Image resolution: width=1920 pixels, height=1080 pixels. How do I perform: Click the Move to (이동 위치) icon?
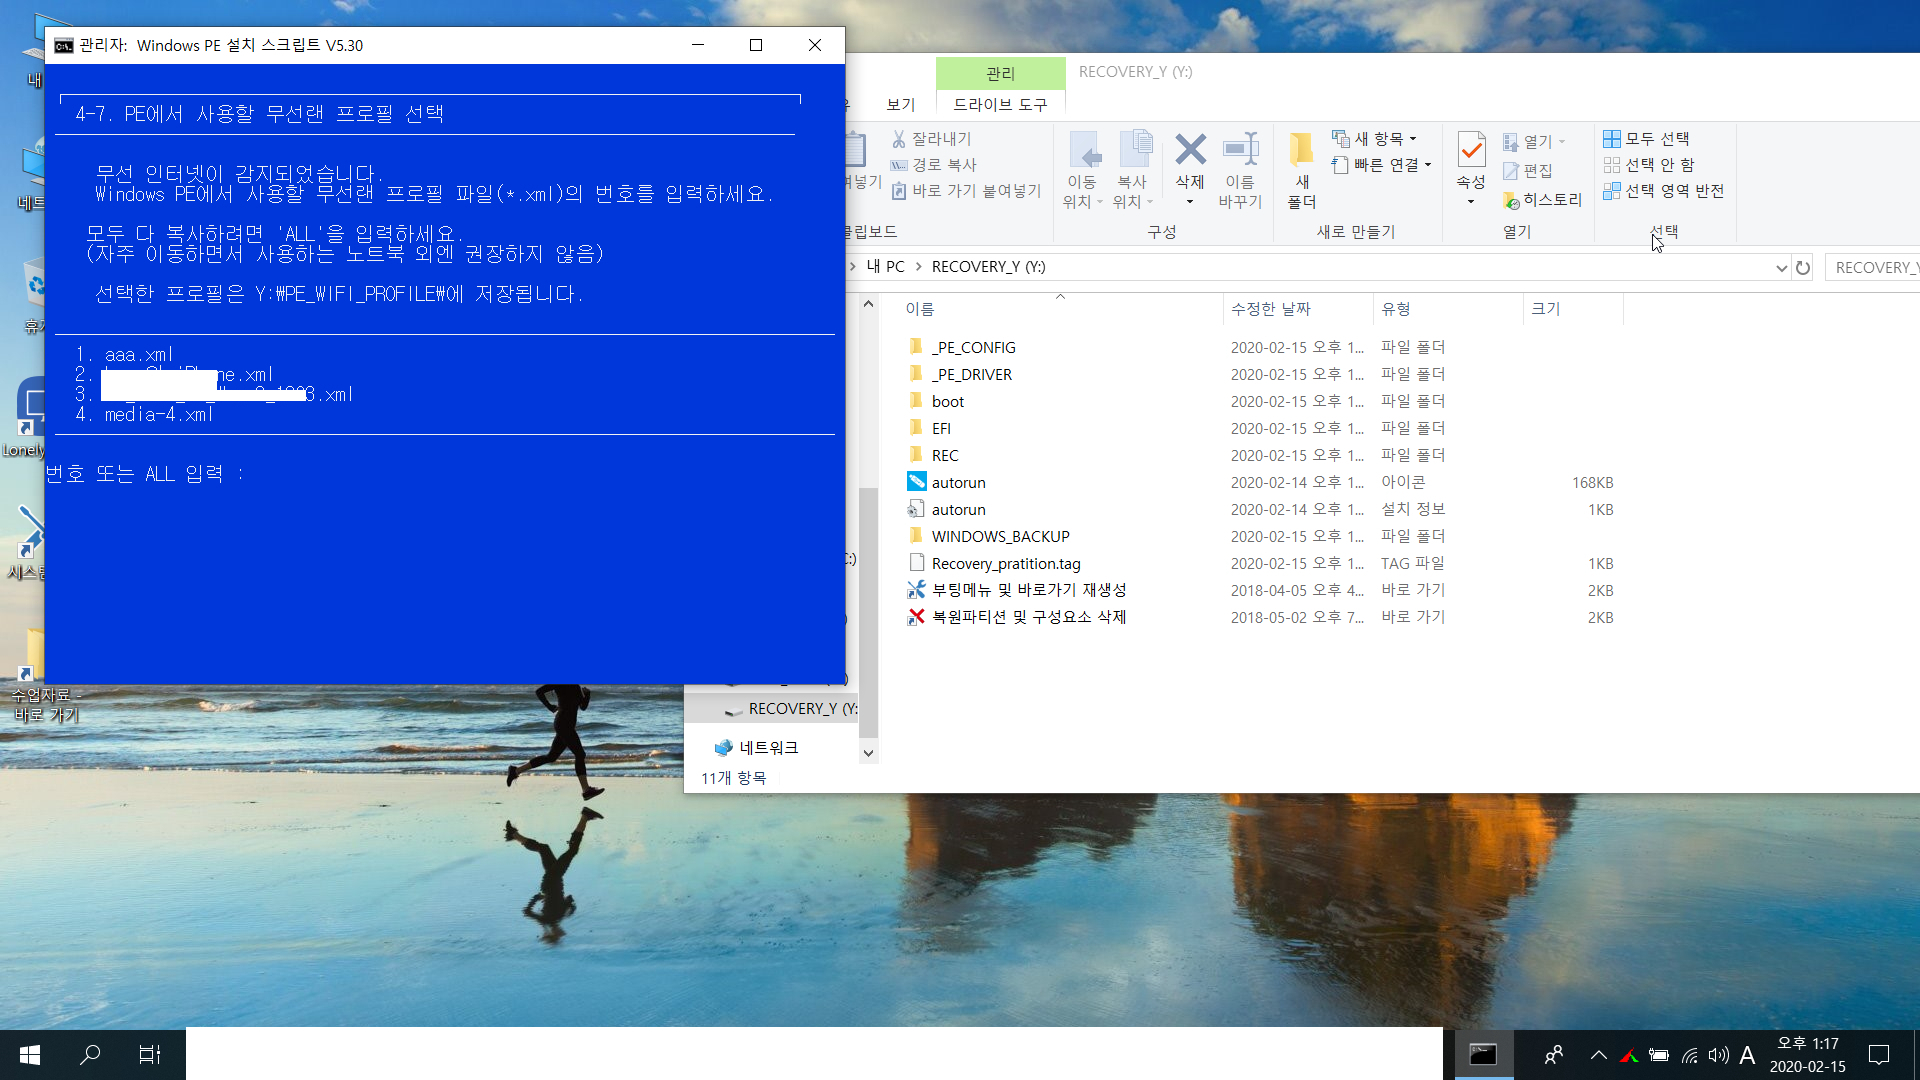1083,150
